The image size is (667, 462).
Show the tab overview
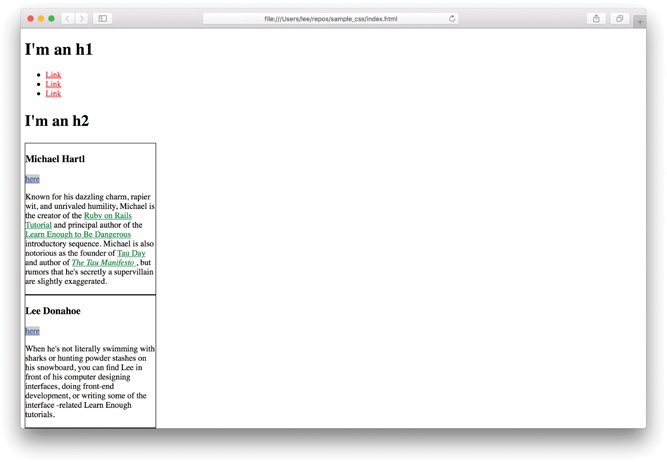coord(619,19)
